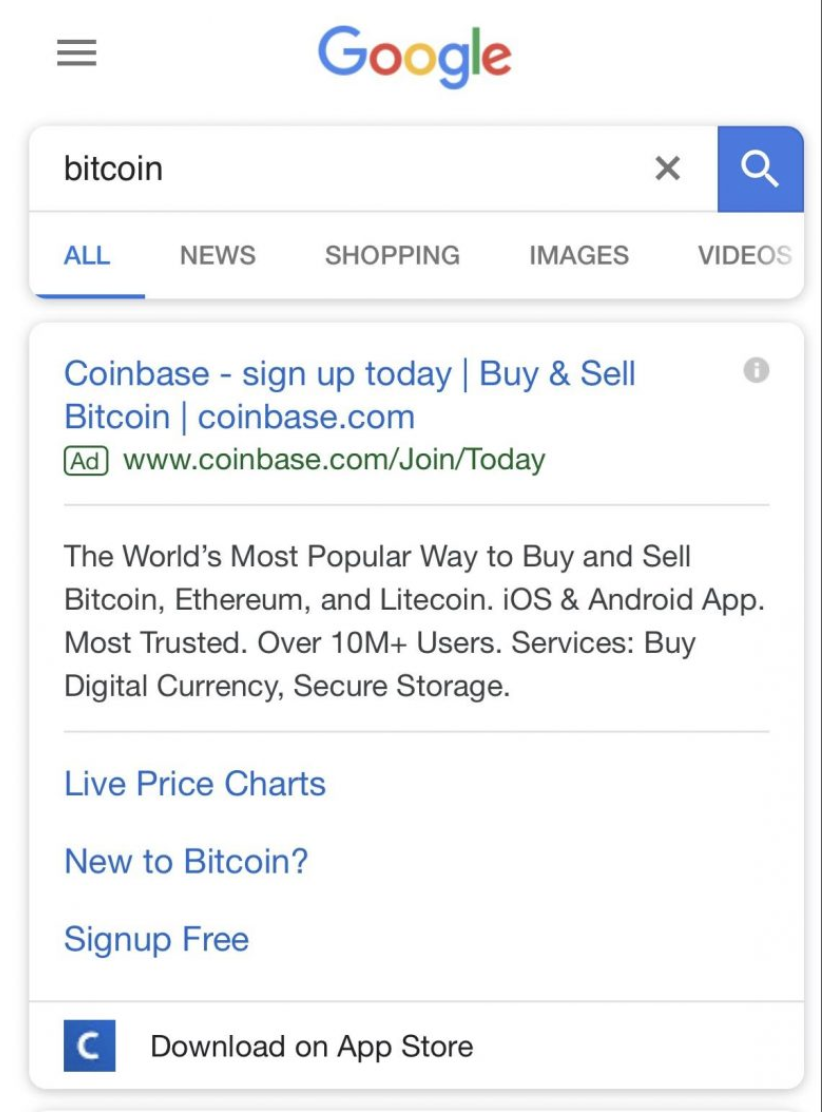Open the IMAGES tab

pyautogui.click(x=578, y=255)
